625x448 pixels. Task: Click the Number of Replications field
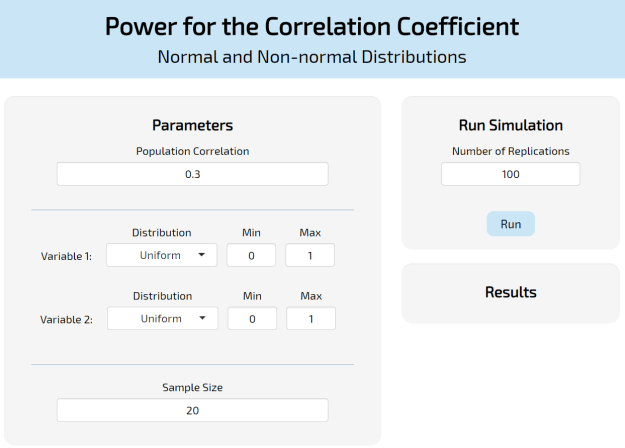click(x=510, y=174)
